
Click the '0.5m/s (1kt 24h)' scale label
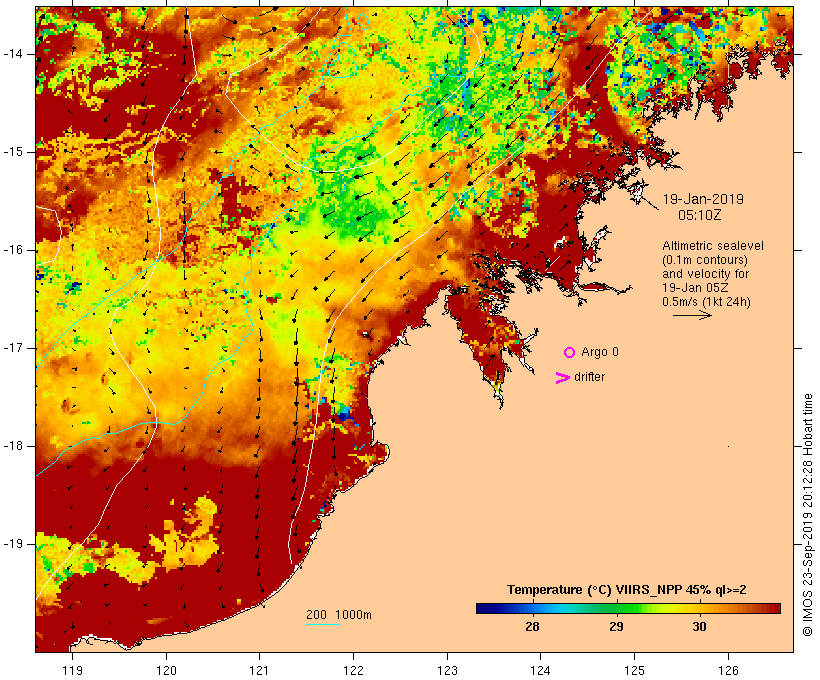click(x=707, y=302)
